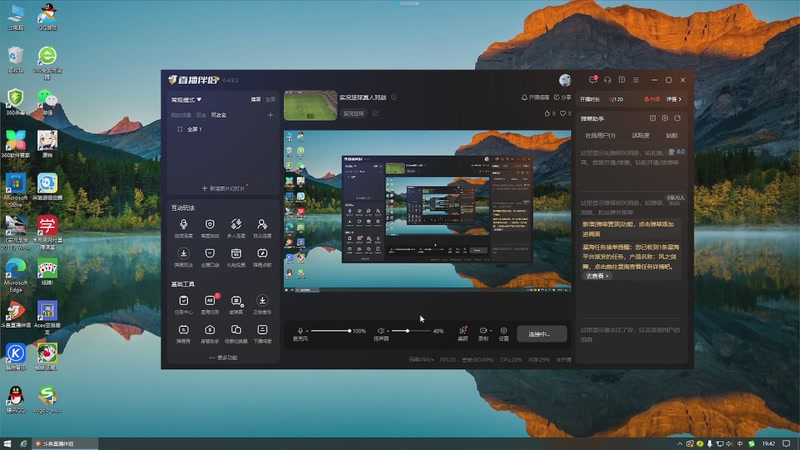Click the 未开播 status label
This screenshot has height=450, width=800.
pyautogui.click(x=563, y=360)
